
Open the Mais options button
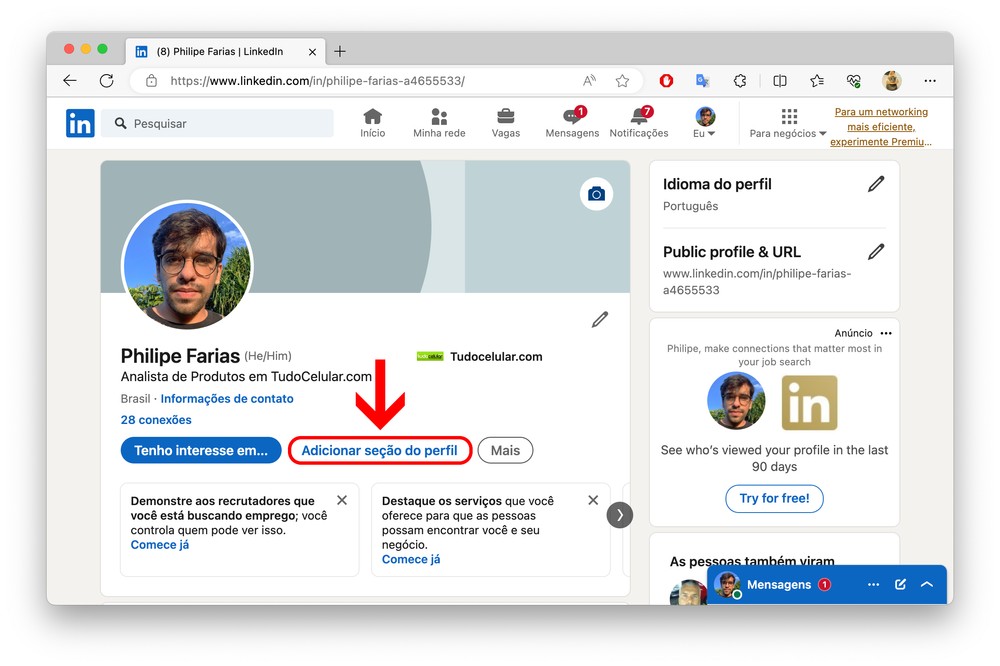pos(505,451)
